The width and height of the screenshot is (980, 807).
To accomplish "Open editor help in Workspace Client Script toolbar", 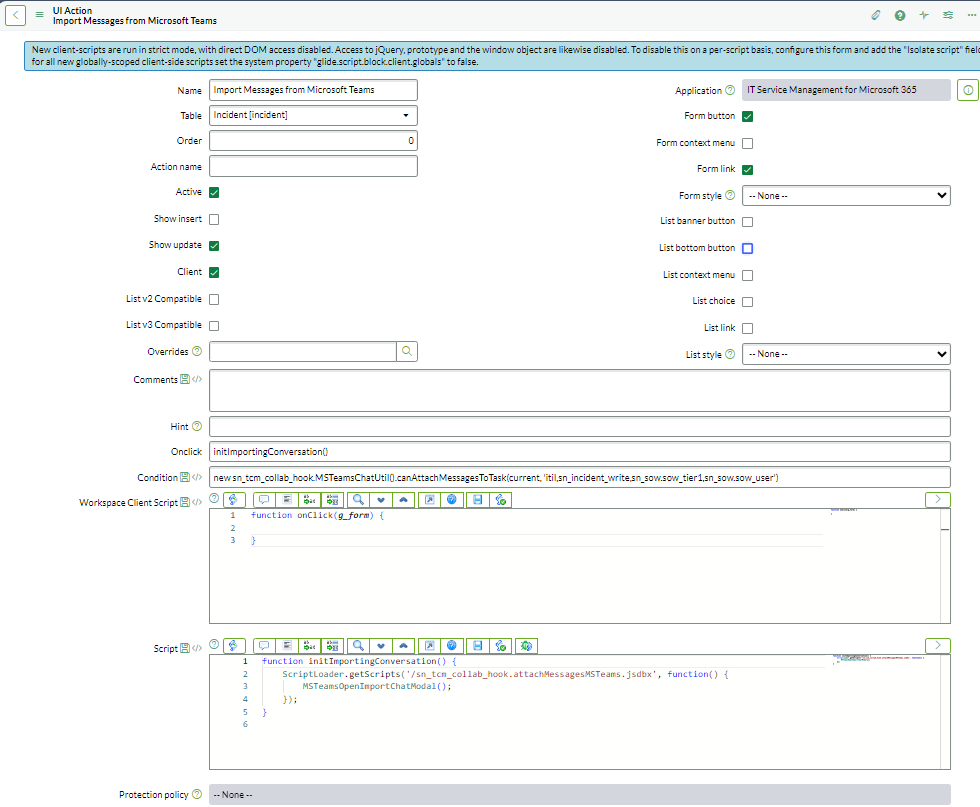I will [x=452, y=499].
